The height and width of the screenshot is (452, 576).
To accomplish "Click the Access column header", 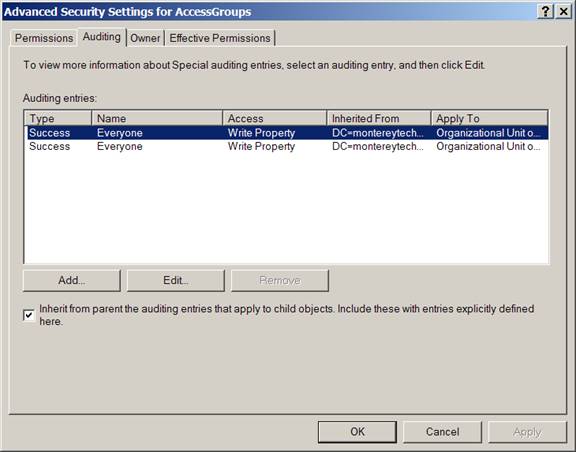I will point(274,118).
